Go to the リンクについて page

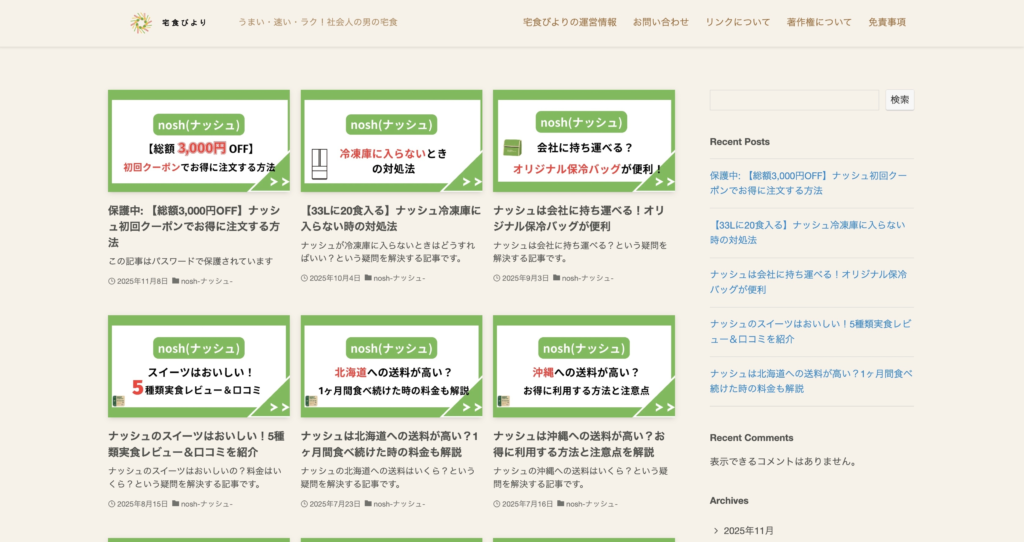(x=737, y=22)
